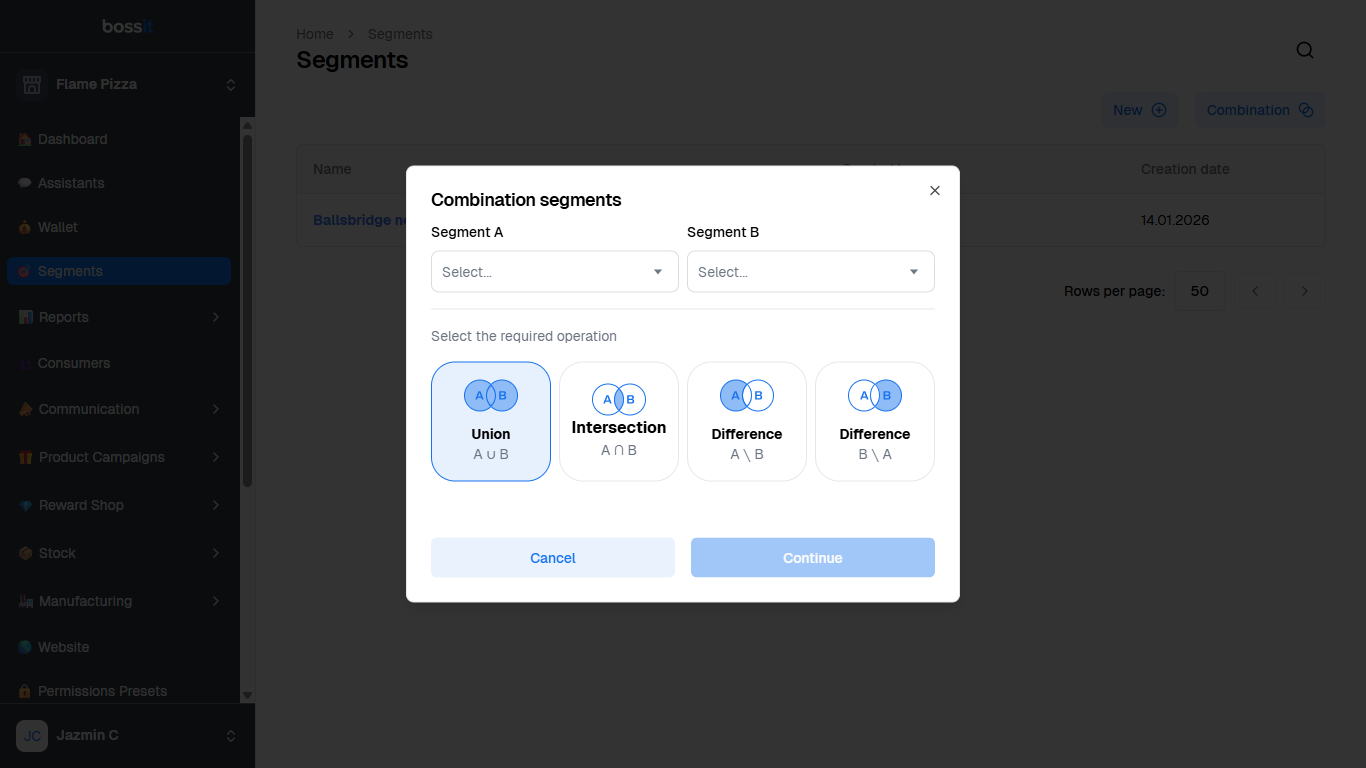This screenshot has height=768, width=1366.
Task: Select Difference B \ A operation
Action: (875, 421)
